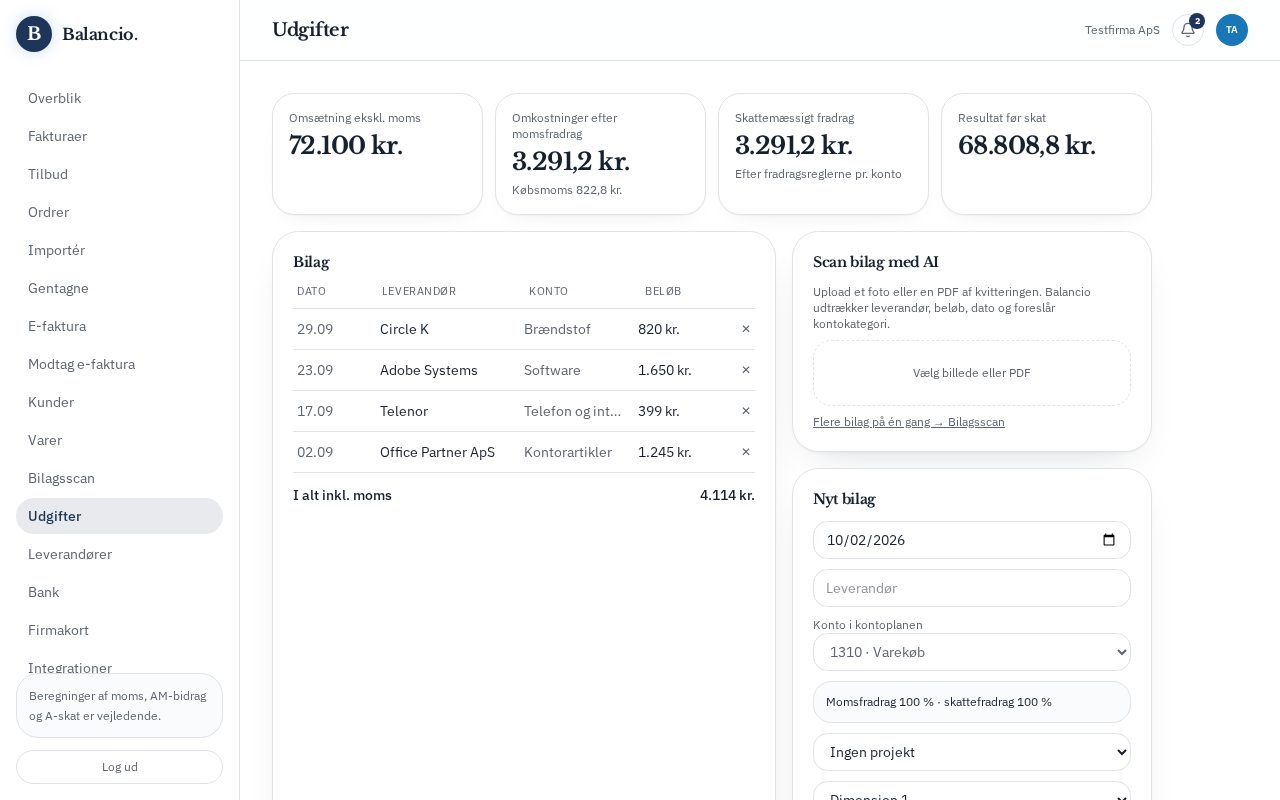Open the Firmakort page
This screenshot has width=1280, height=800.
[119, 630]
